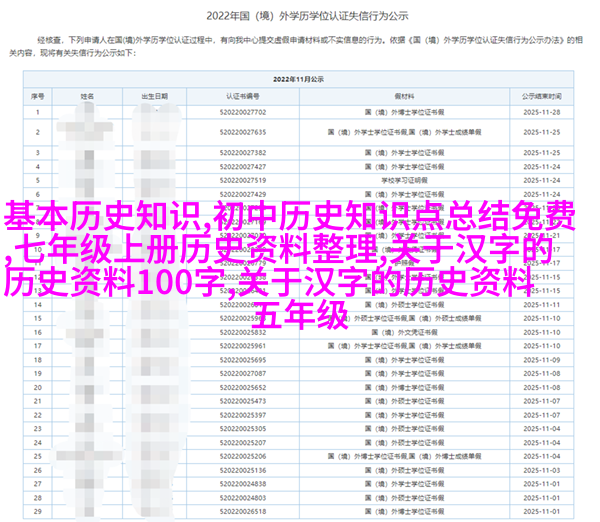Select the 序号 column header
This screenshot has width=600, height=522.
tap(37, 96)
